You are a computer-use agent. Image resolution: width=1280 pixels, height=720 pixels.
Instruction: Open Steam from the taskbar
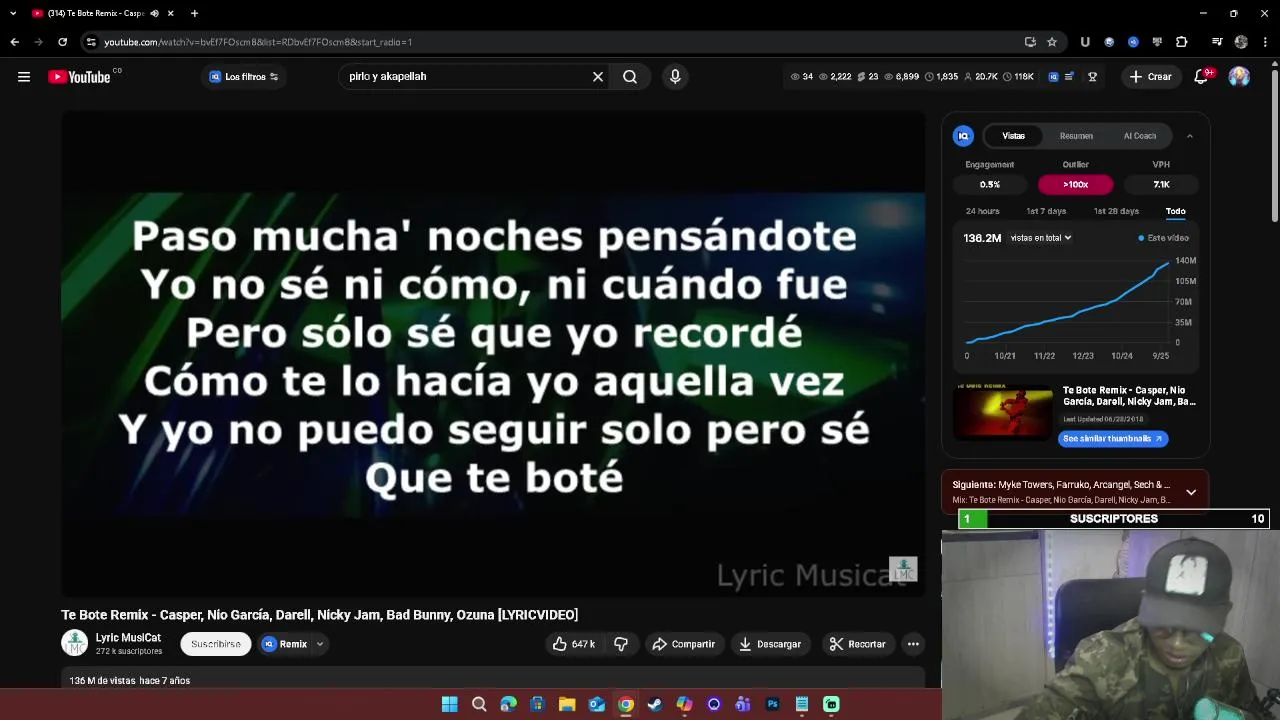pos(655,704)
